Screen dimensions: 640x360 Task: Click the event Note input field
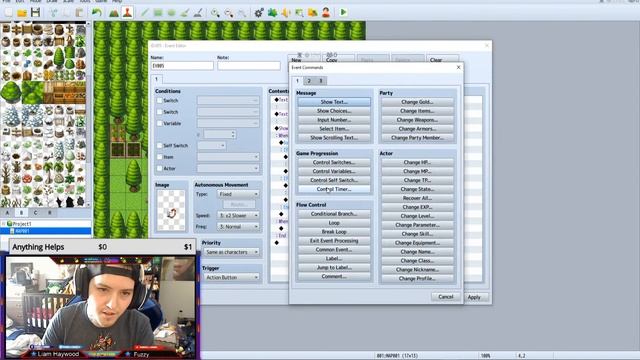[x=249, y=66]
